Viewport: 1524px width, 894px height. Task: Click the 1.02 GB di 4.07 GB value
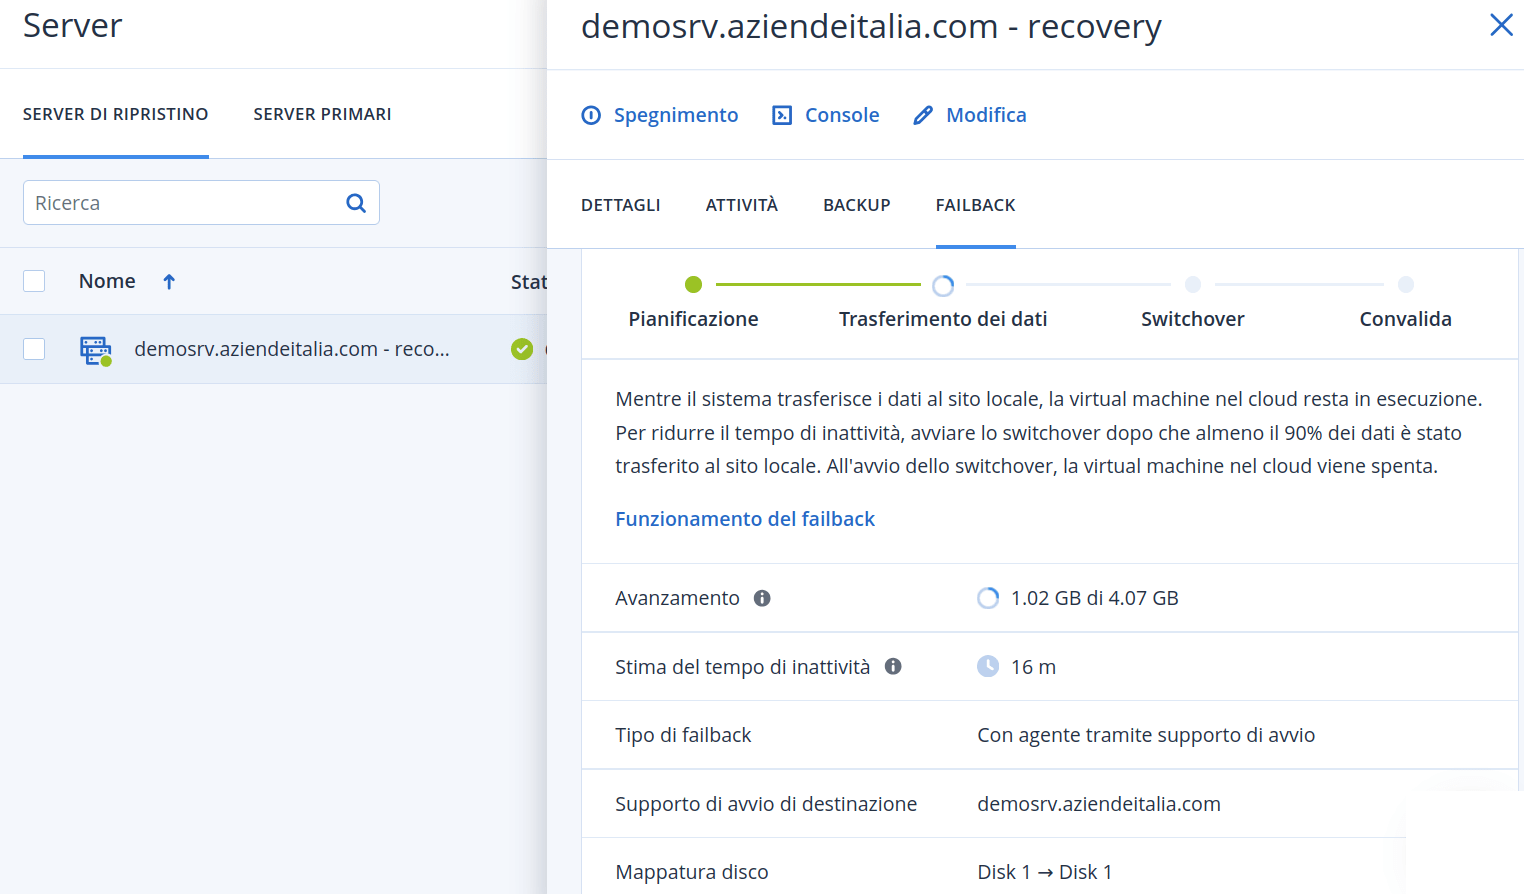click(1095, 598)
